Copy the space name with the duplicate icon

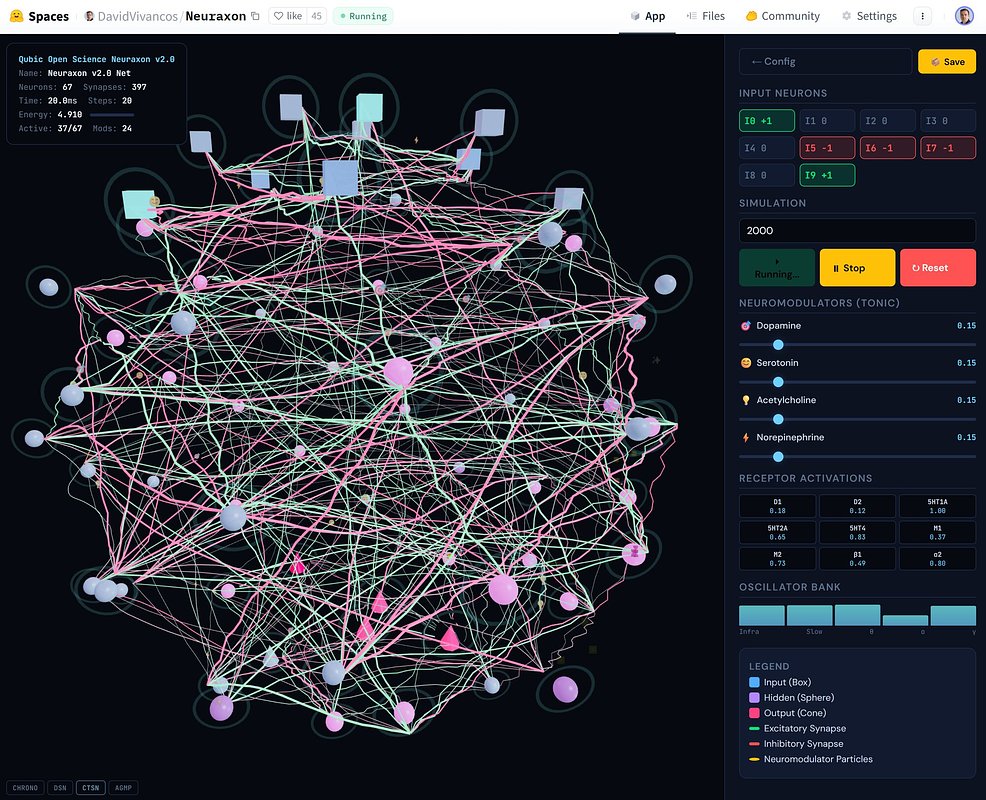point(253,16)
